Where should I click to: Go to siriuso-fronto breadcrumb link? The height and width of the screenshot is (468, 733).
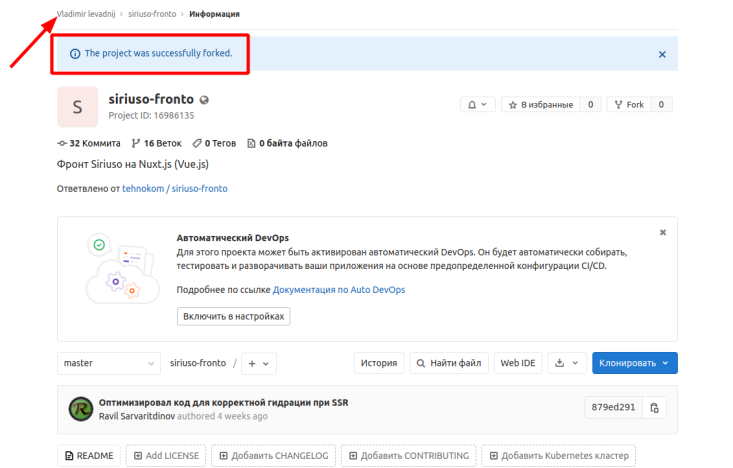152,14
